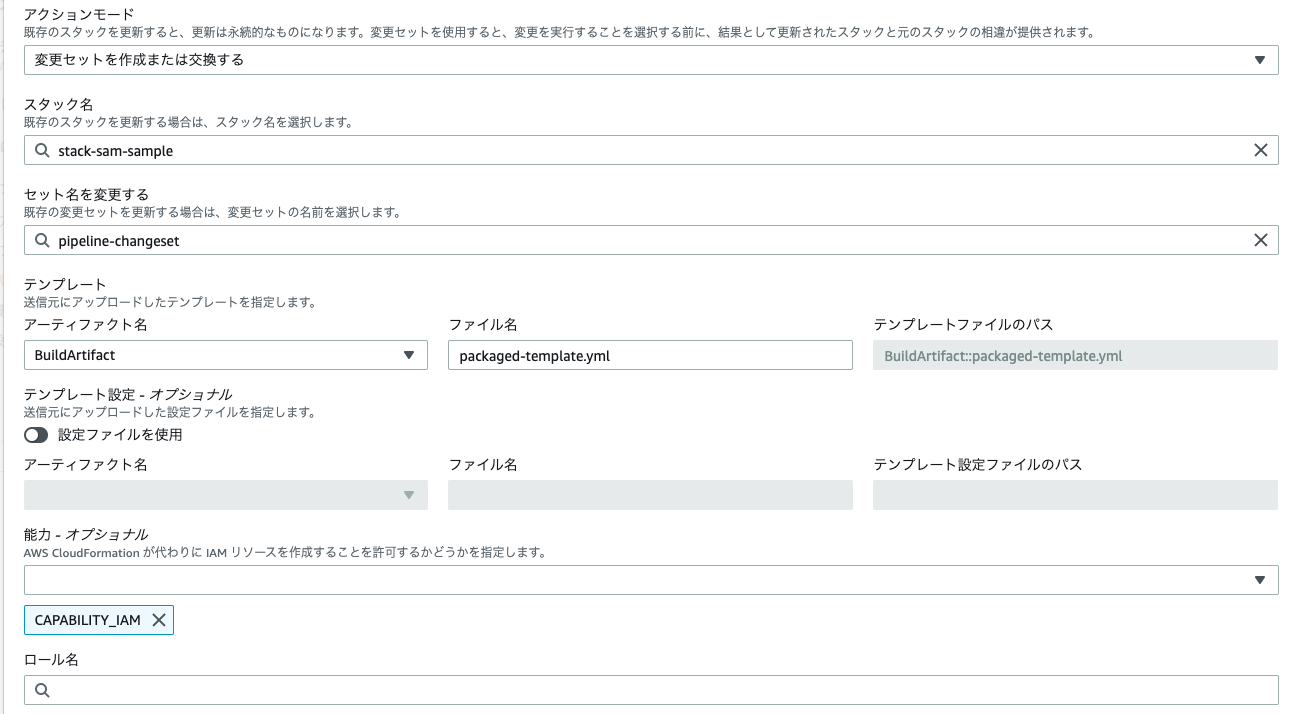Toggle the configuration file switch off and on
This screenshot has height=714, width=1299.
pyautogui.click(x=35, y=434)
